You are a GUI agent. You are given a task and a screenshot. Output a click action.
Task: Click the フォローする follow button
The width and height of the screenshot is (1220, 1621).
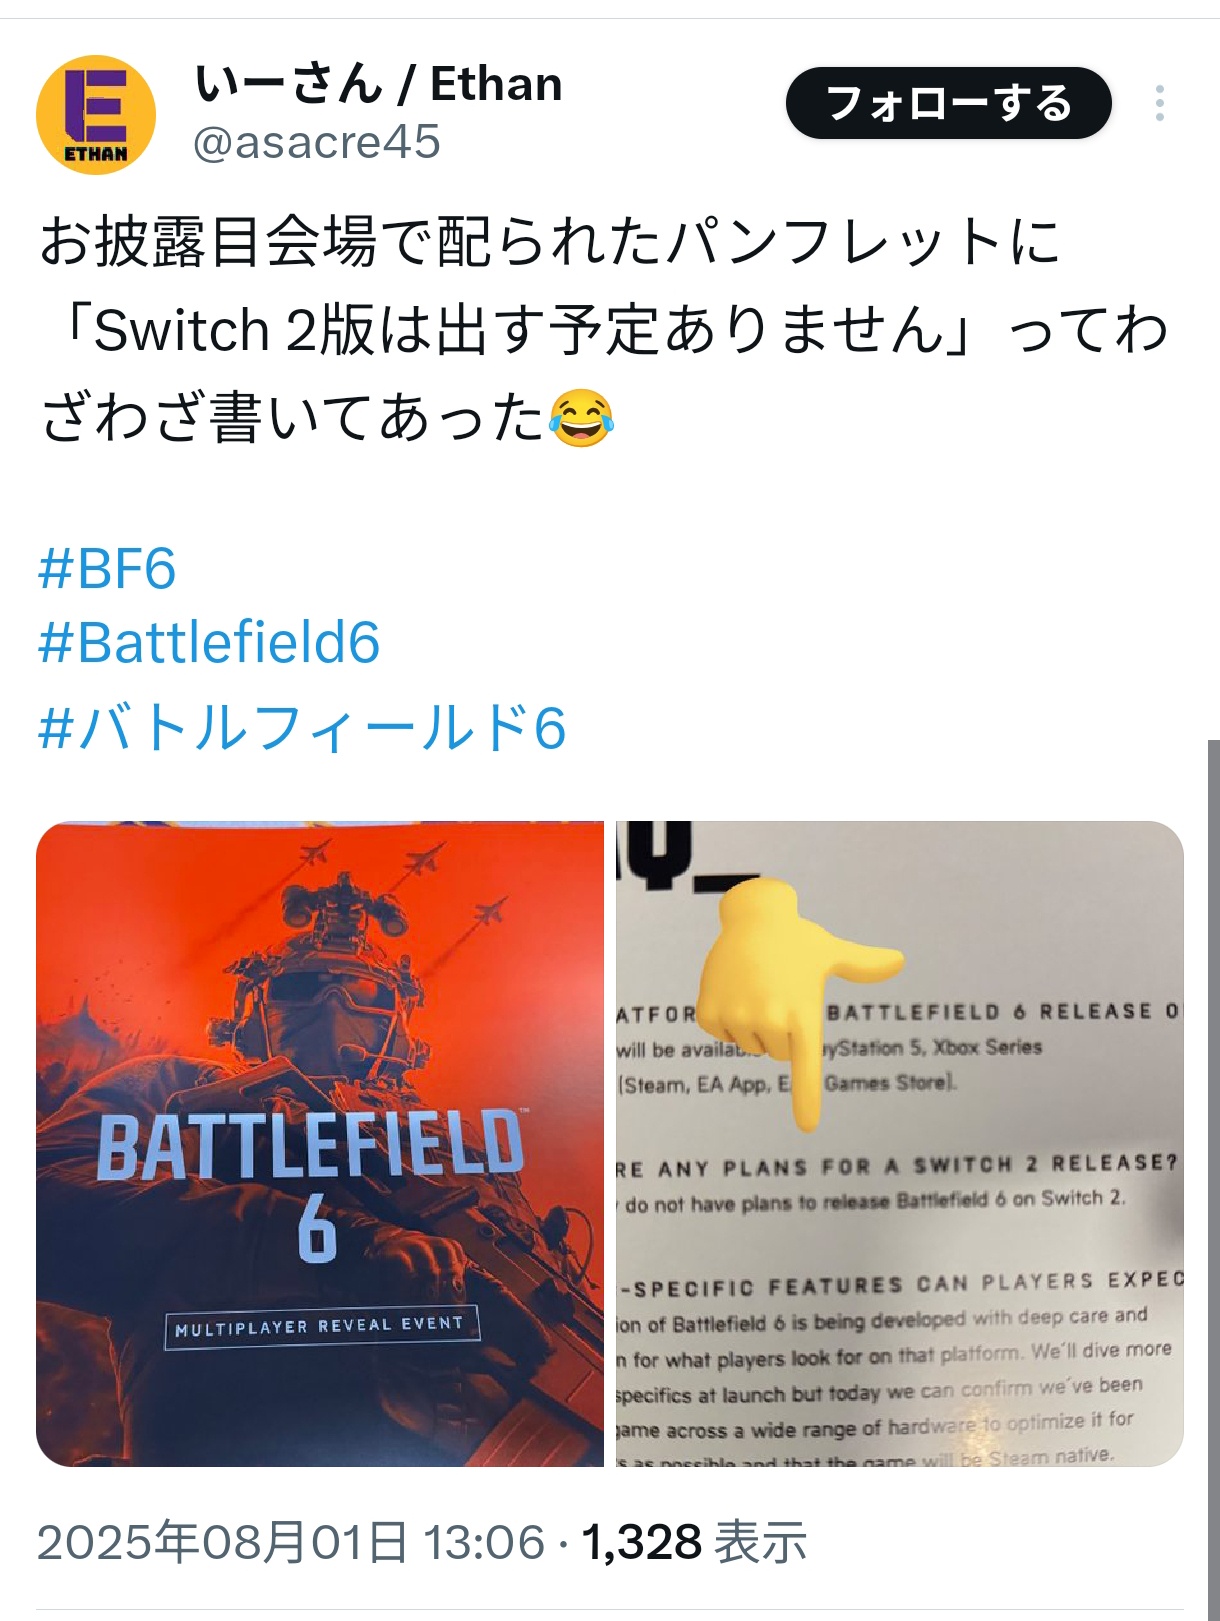click(948, 103)
